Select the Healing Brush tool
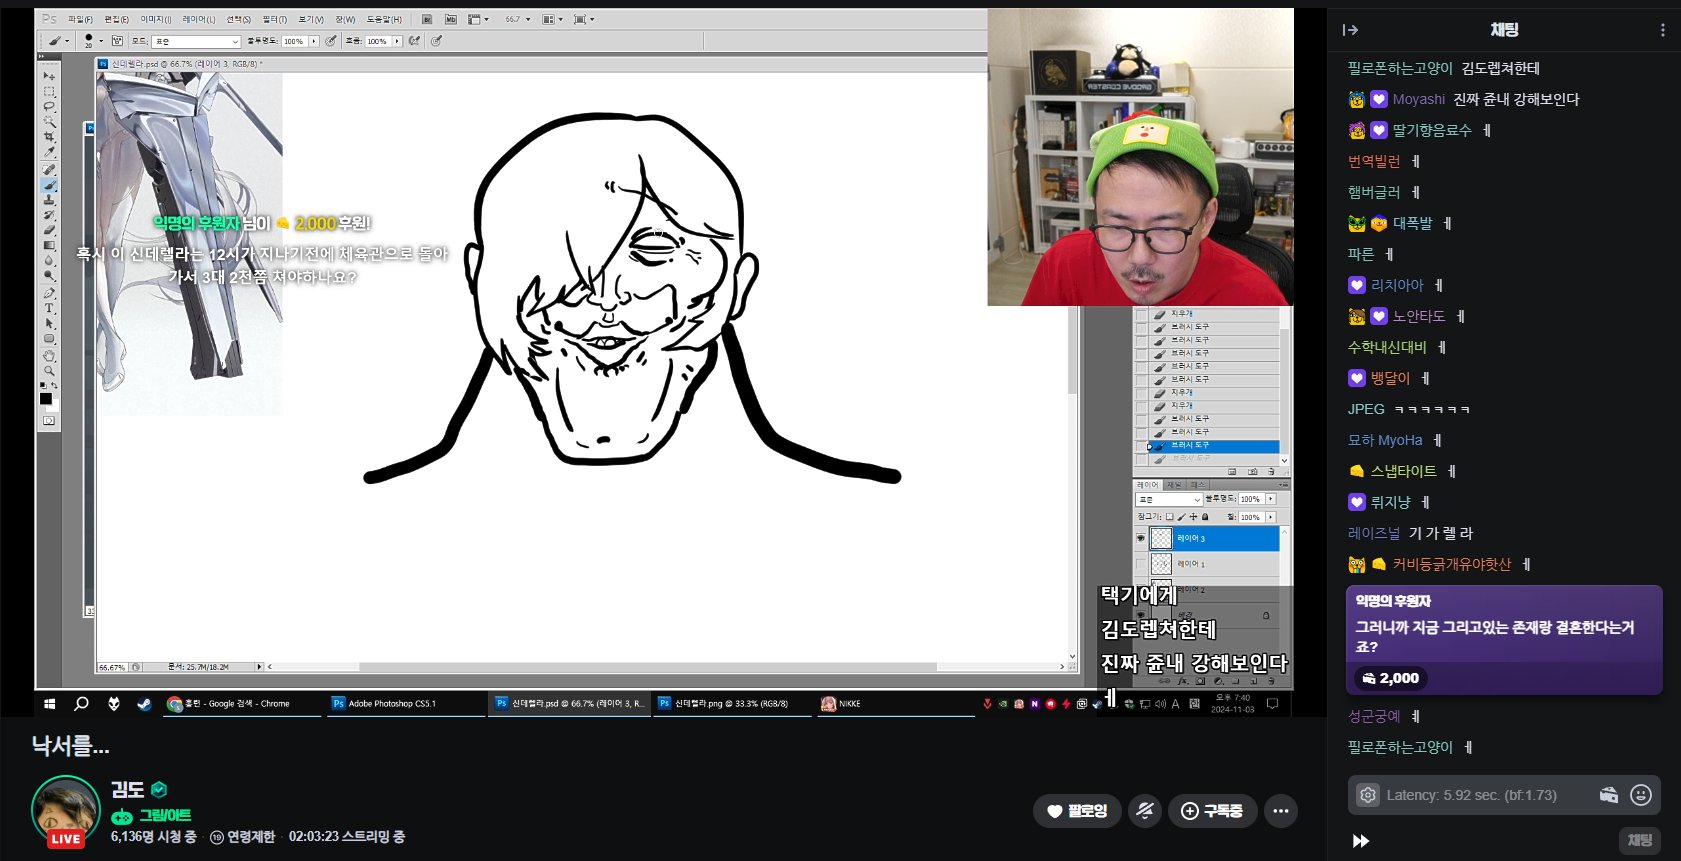This screenshot has width=1681, height=861. [x=49, y=170]
